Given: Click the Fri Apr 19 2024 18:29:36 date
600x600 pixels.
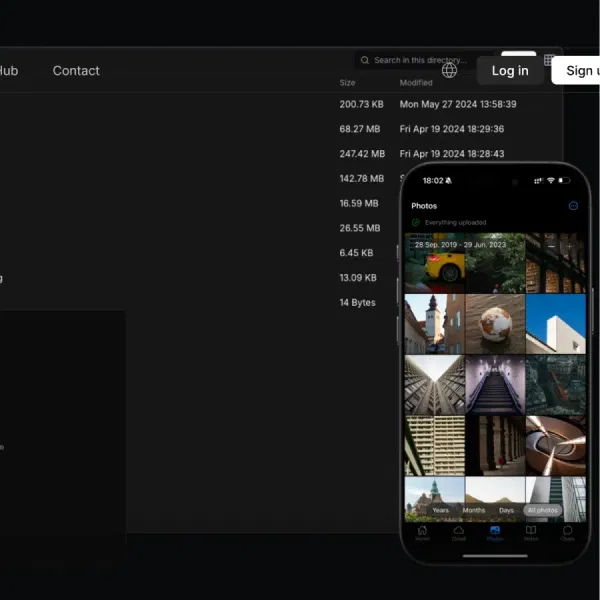Looking at the screenshot, I should click(452, 129).
